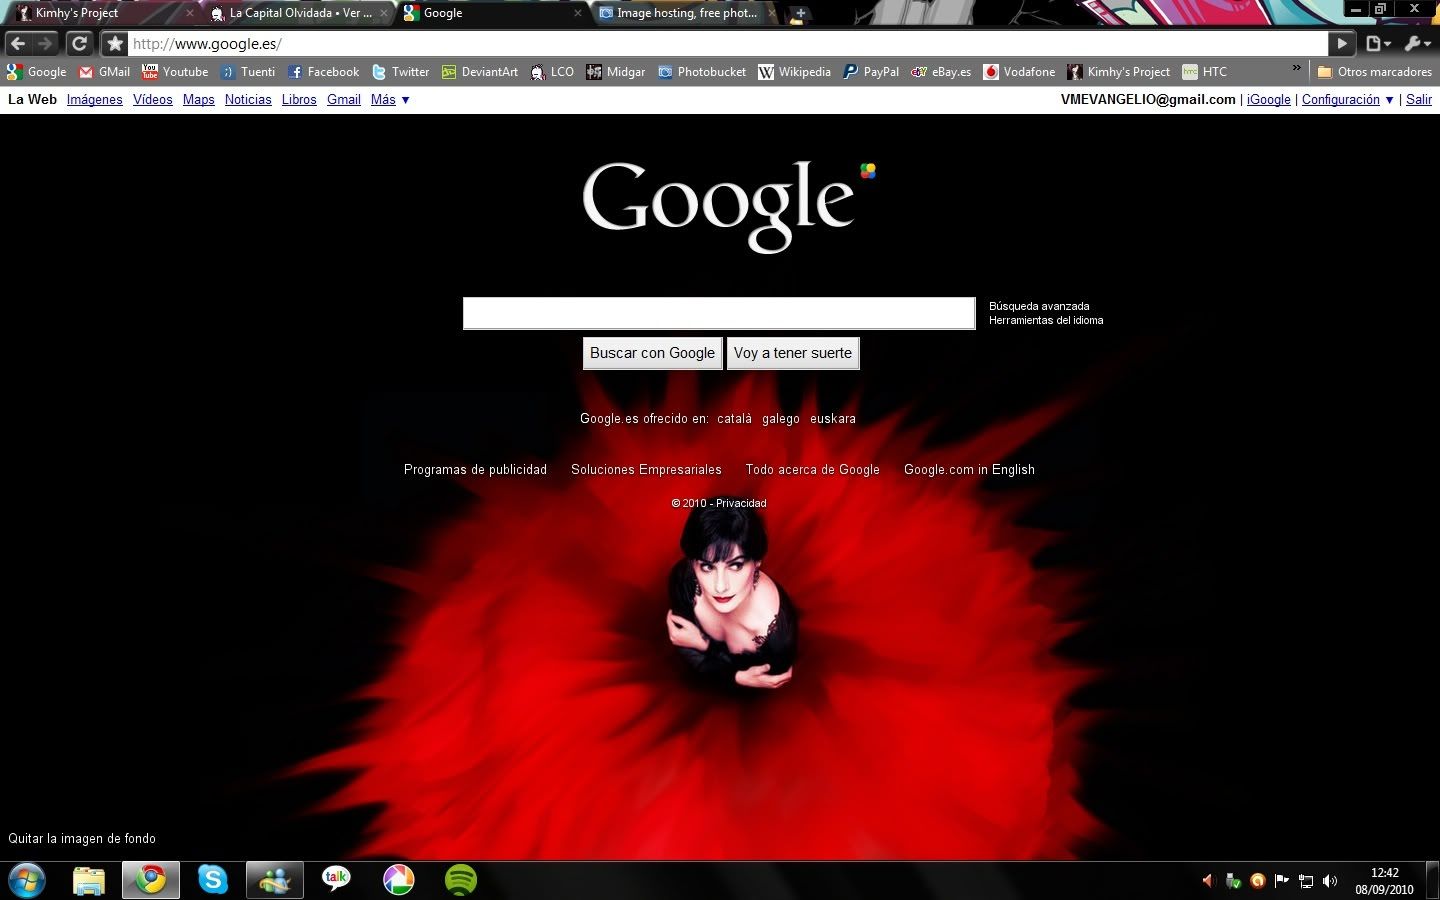Switch Google to català
The width and height of the screenshot is (1440, 900).
point(734,419)
